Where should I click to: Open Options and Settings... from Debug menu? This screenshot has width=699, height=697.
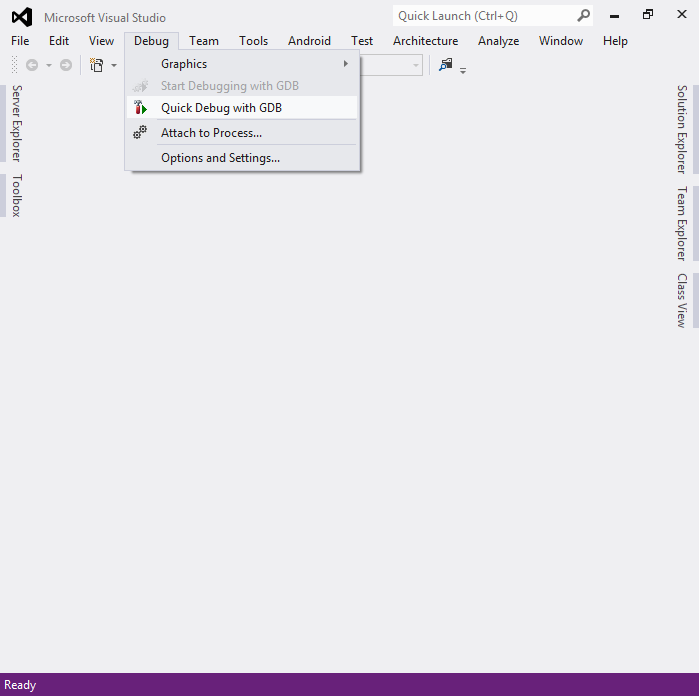tap(242, 158)
